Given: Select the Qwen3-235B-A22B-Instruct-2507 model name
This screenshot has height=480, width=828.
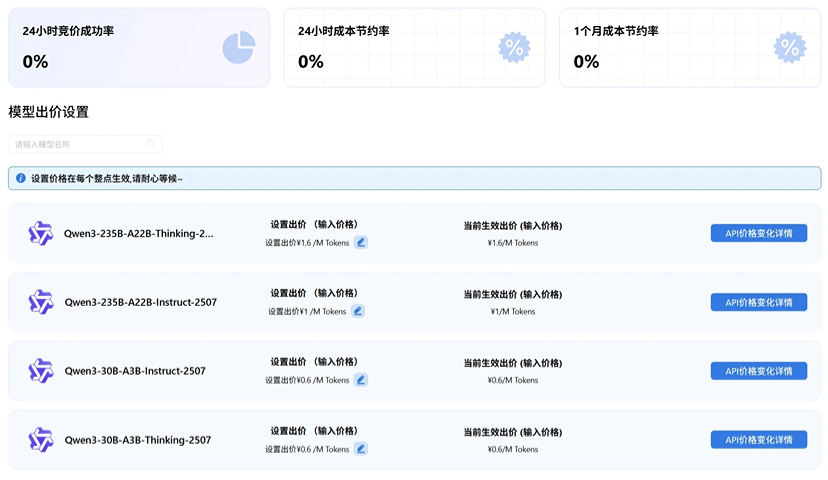Looking at the screenshot, I should [140, 302].
